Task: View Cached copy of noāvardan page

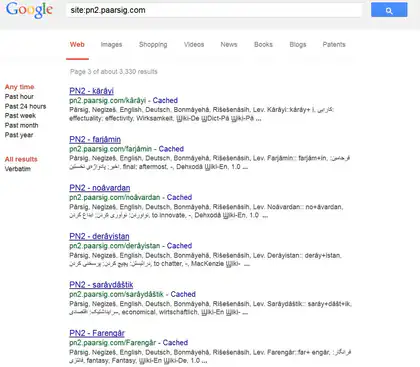Action: 179,197
